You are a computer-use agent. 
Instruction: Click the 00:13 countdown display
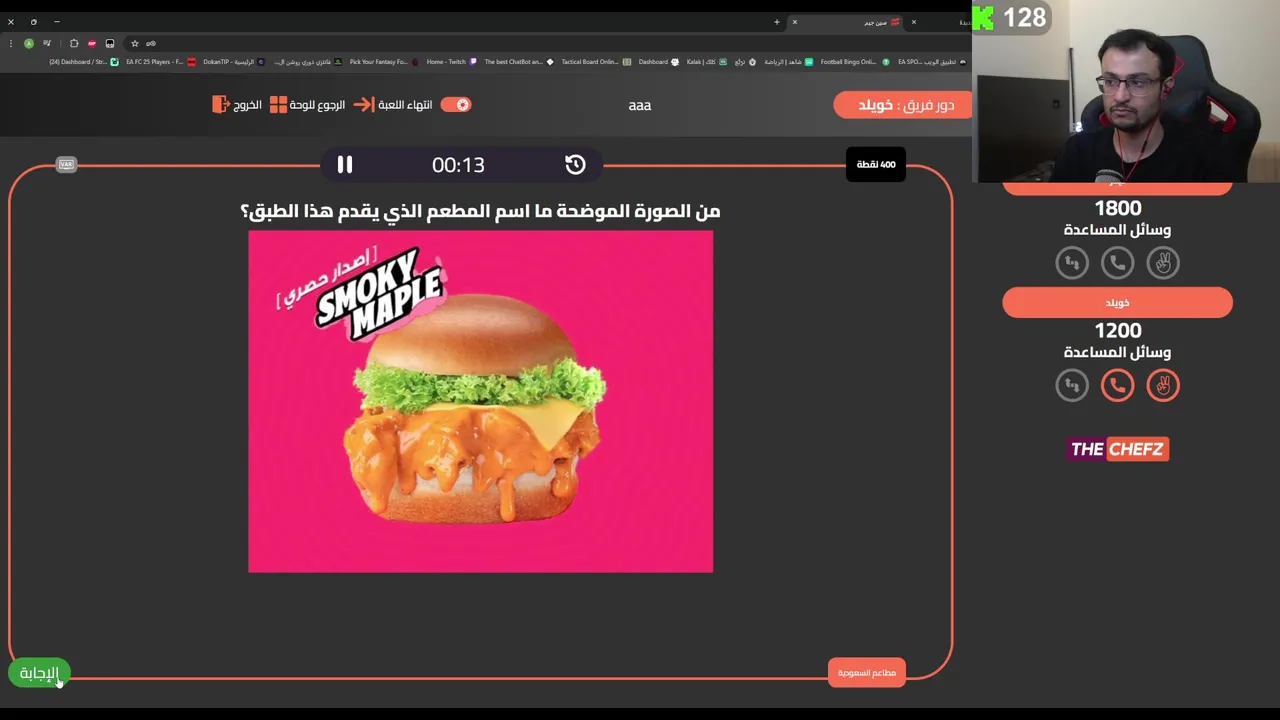click(x=458, y=165)
